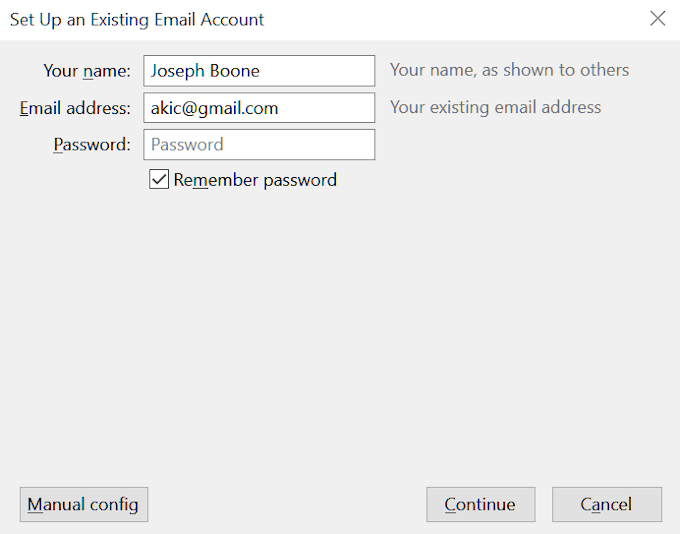Cancel the account setup
This screenshot has width=680, height=534.
tap(606, 504)
